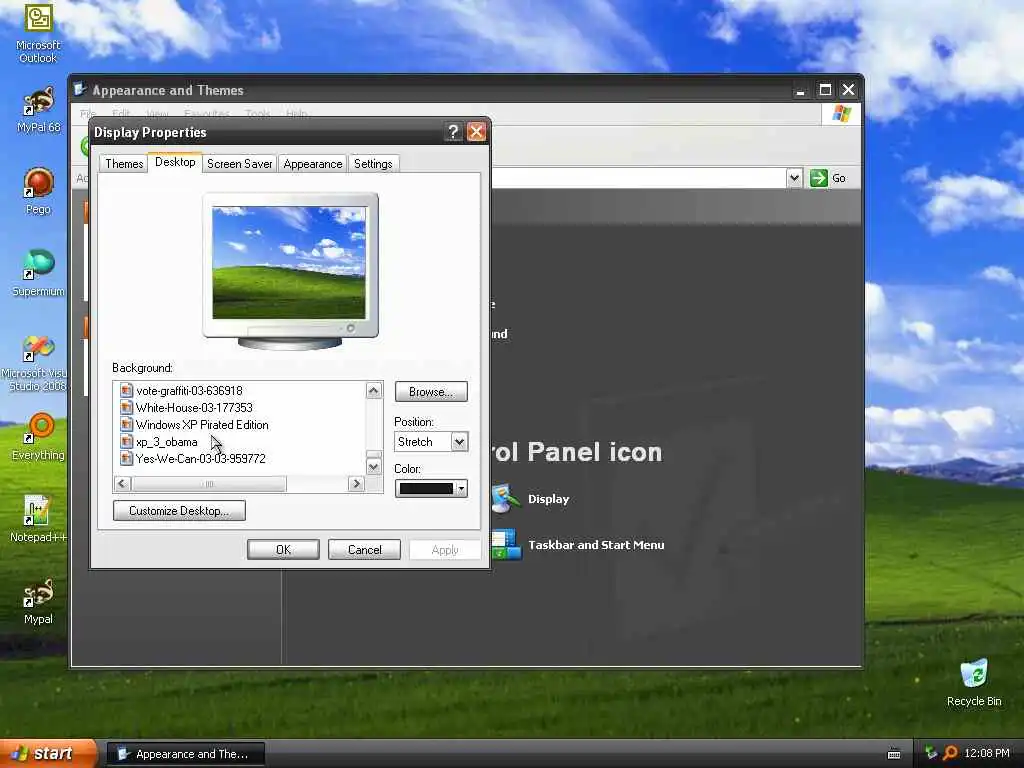The image size is (1024, 768).
Task: Select the Recycle Bin icon
Action: click(x=974, y=682)
